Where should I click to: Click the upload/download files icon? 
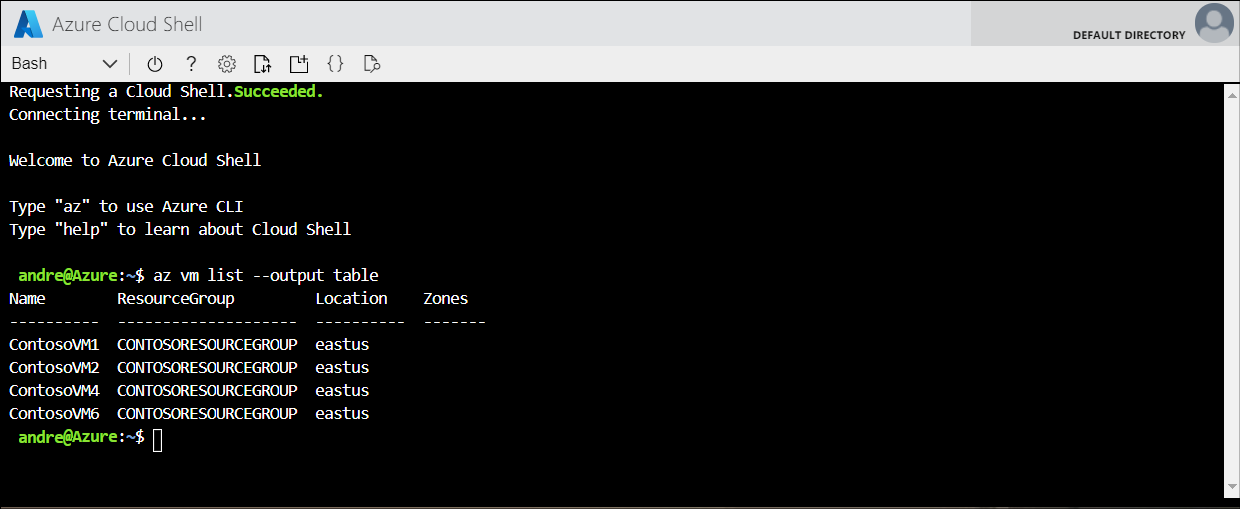[263, 64]
